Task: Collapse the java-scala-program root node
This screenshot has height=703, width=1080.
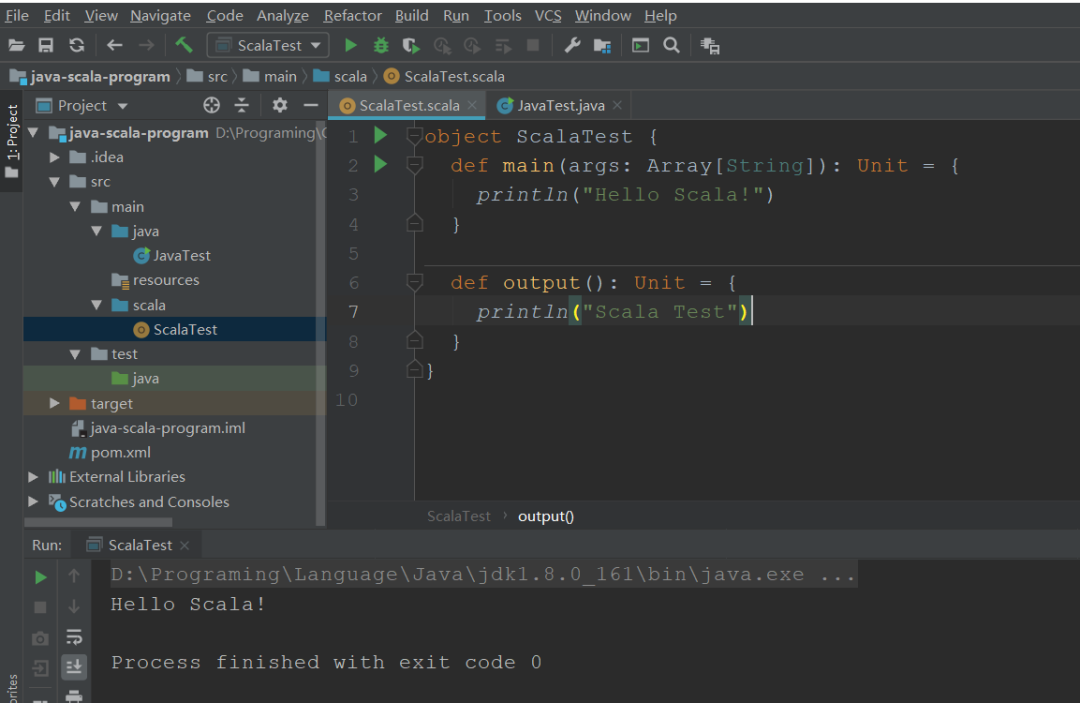Action: pyautogui.click(x=33, y=132)
